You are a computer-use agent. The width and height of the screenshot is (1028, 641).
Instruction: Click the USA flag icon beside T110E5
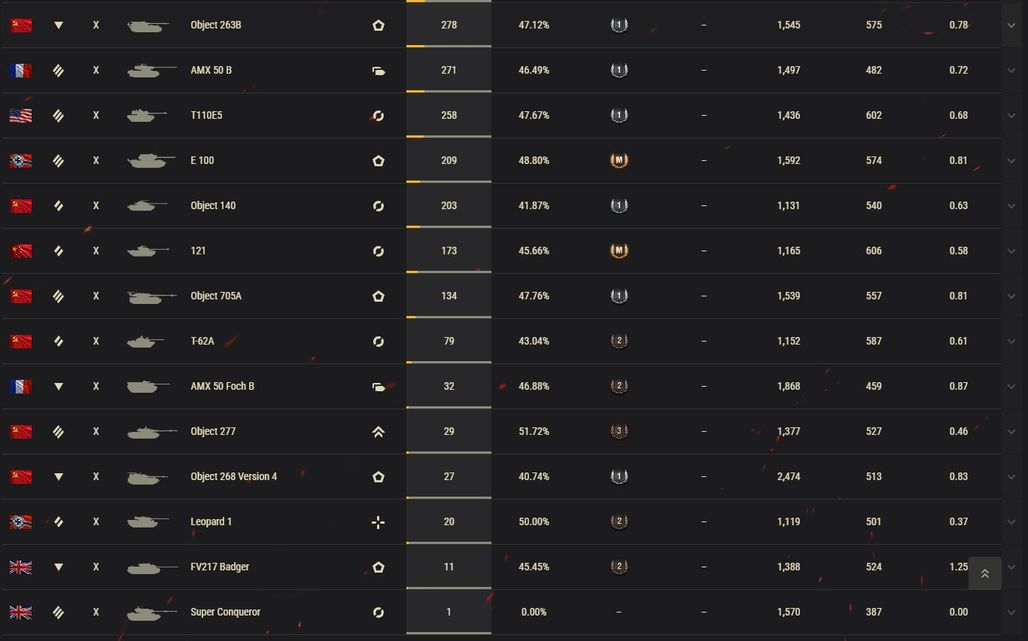click(21, 115)
